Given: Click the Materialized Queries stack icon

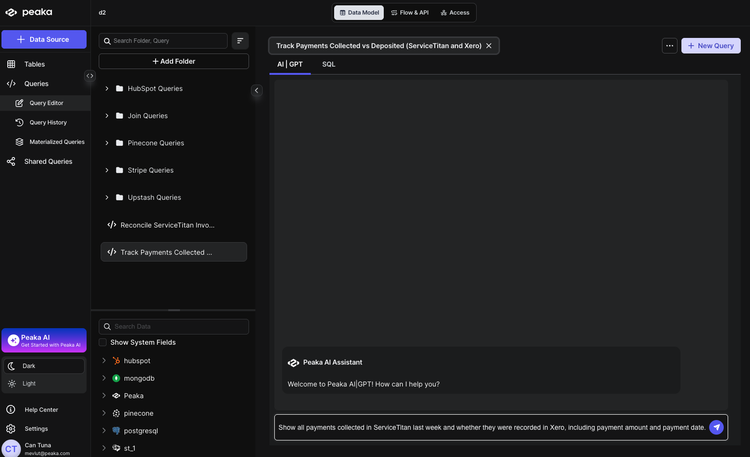Looking at the screenshot, I should click(x=19, y=142).
